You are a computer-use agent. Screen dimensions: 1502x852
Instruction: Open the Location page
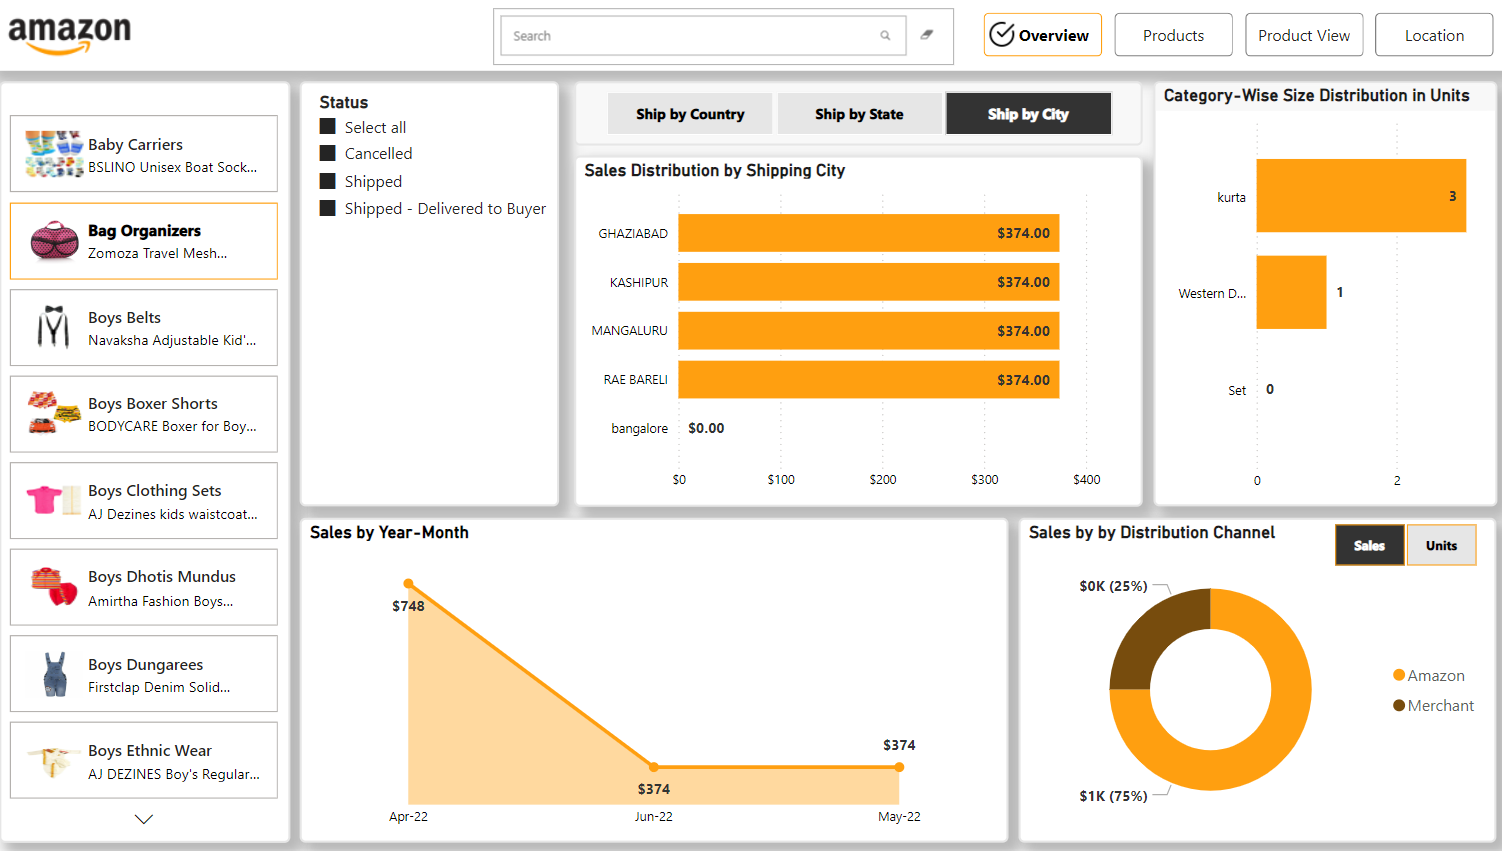tap(1434, 35)
